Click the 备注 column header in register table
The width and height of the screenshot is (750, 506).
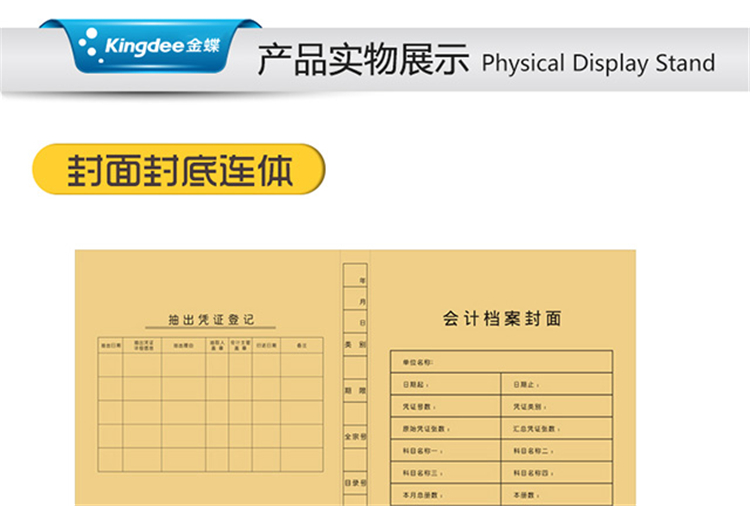click(x=301, y=345)
